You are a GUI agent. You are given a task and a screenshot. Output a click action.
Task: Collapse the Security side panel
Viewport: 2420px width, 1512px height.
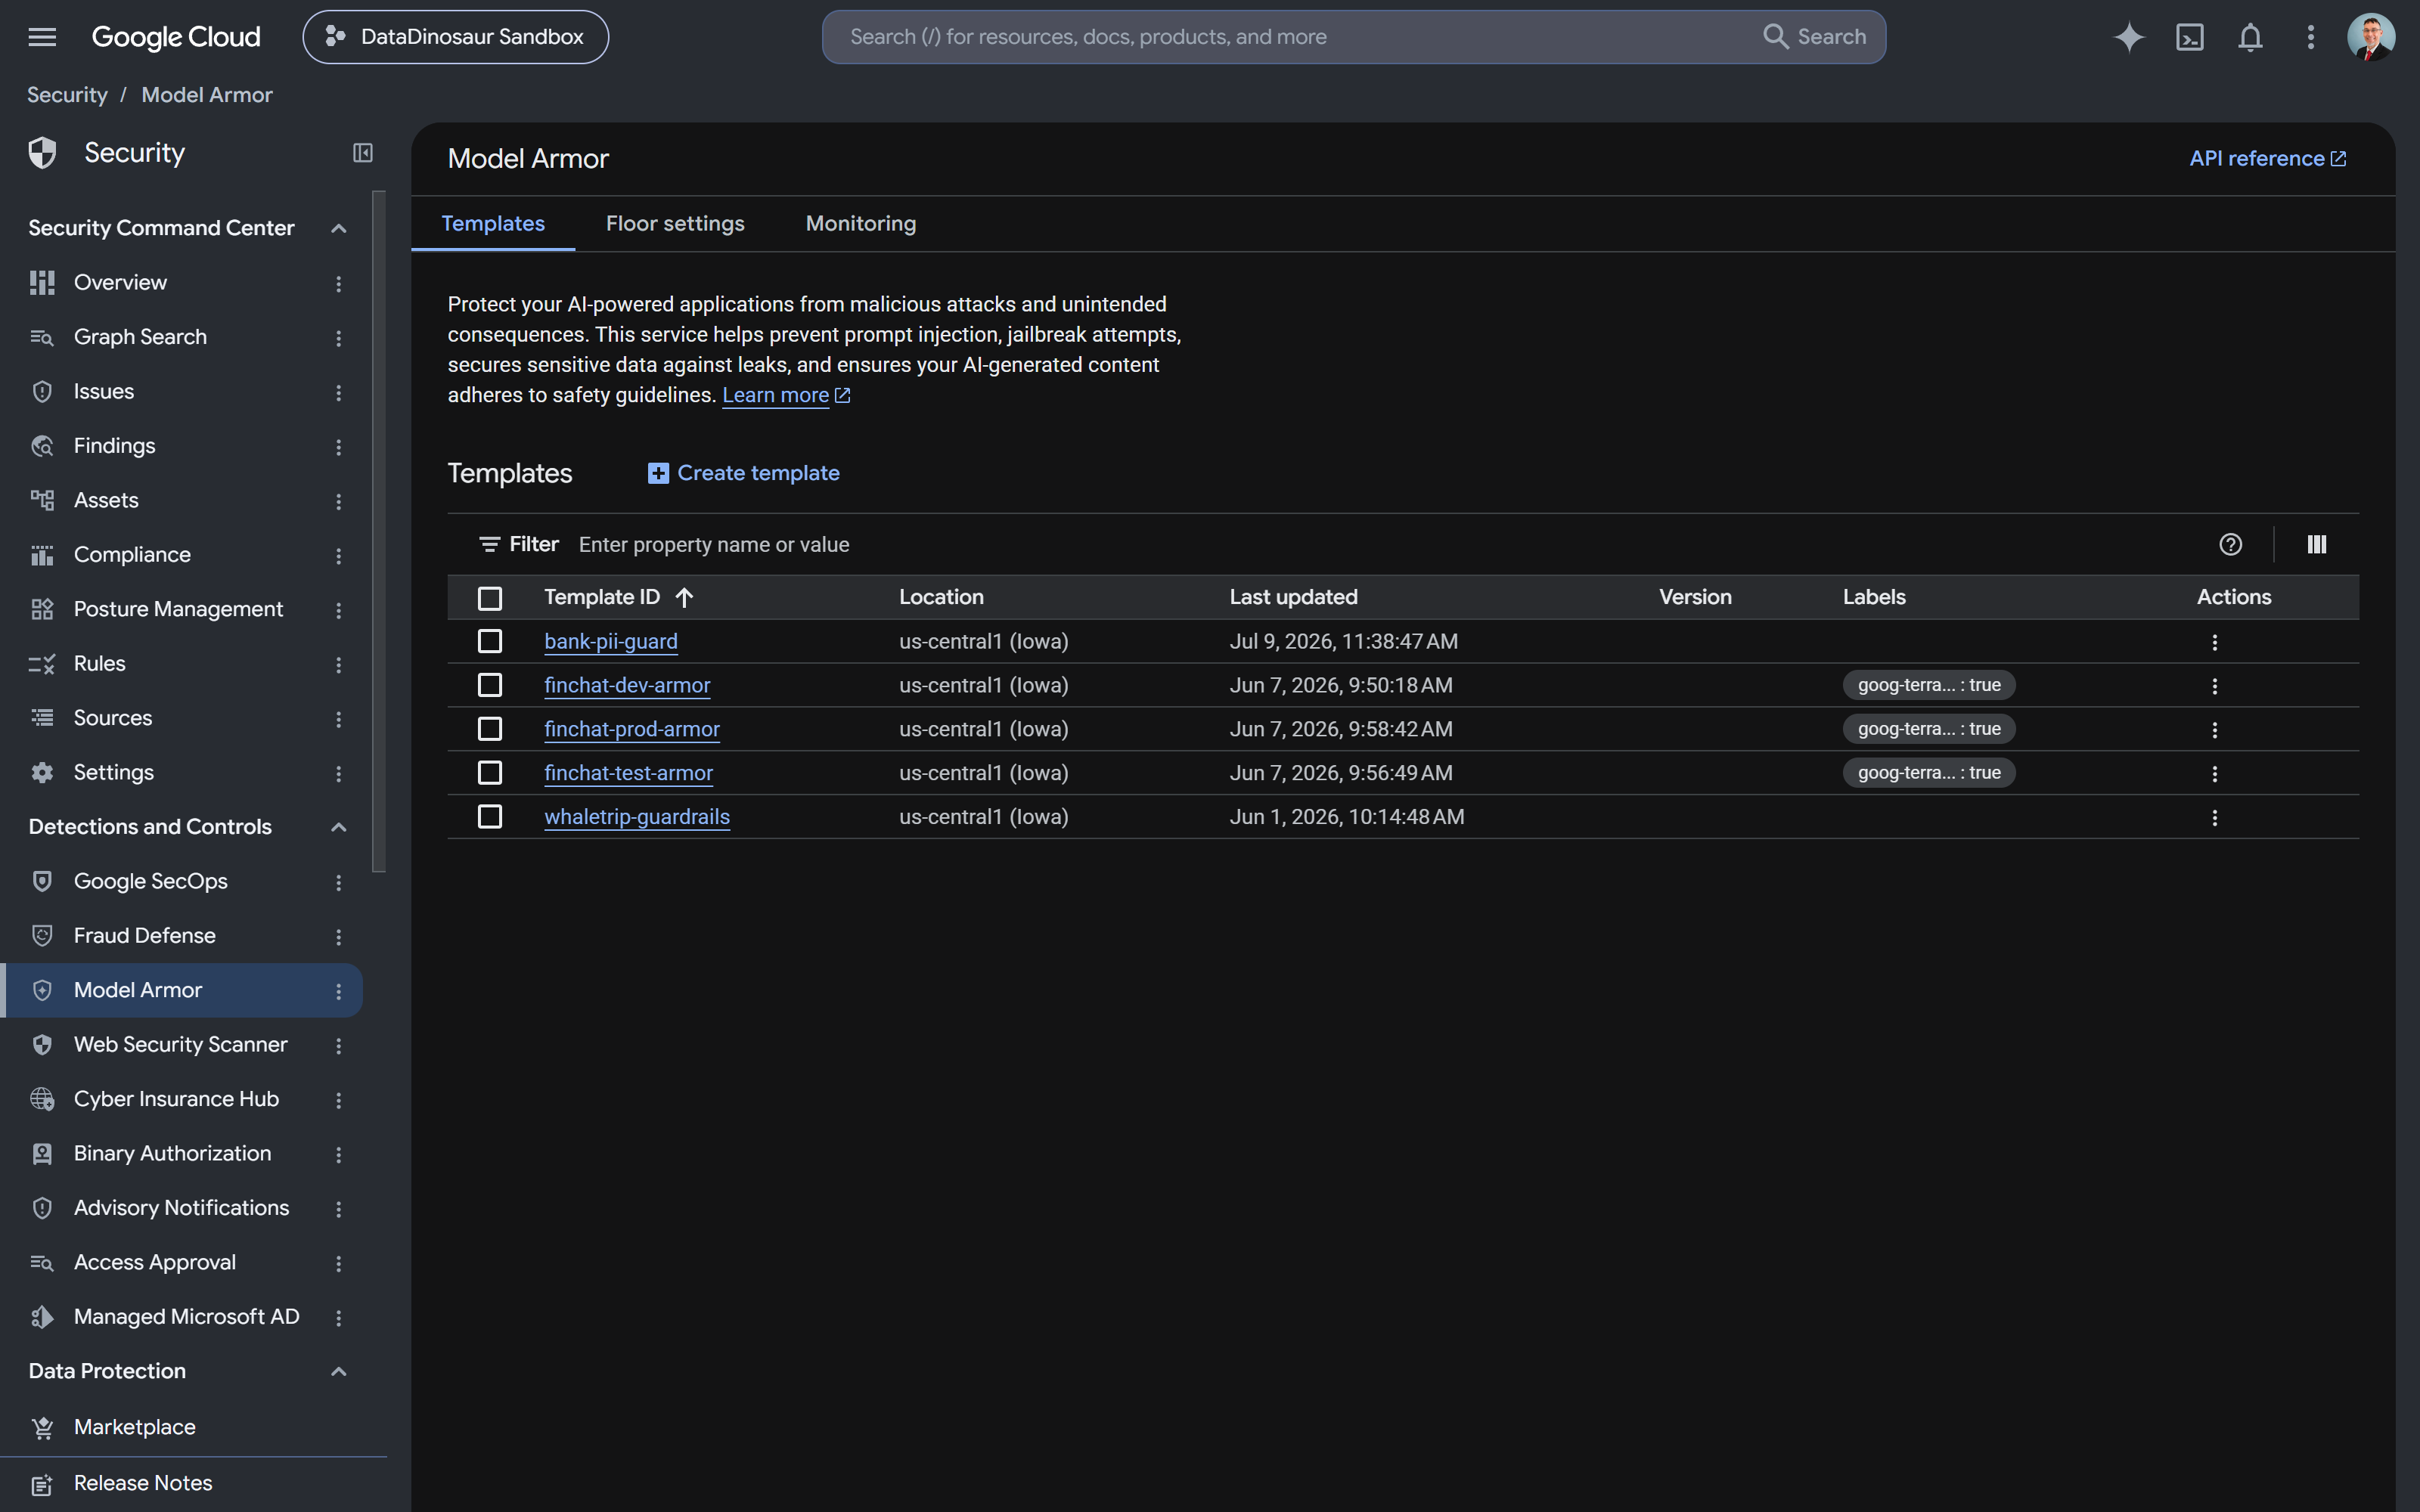tap(363, 153)
